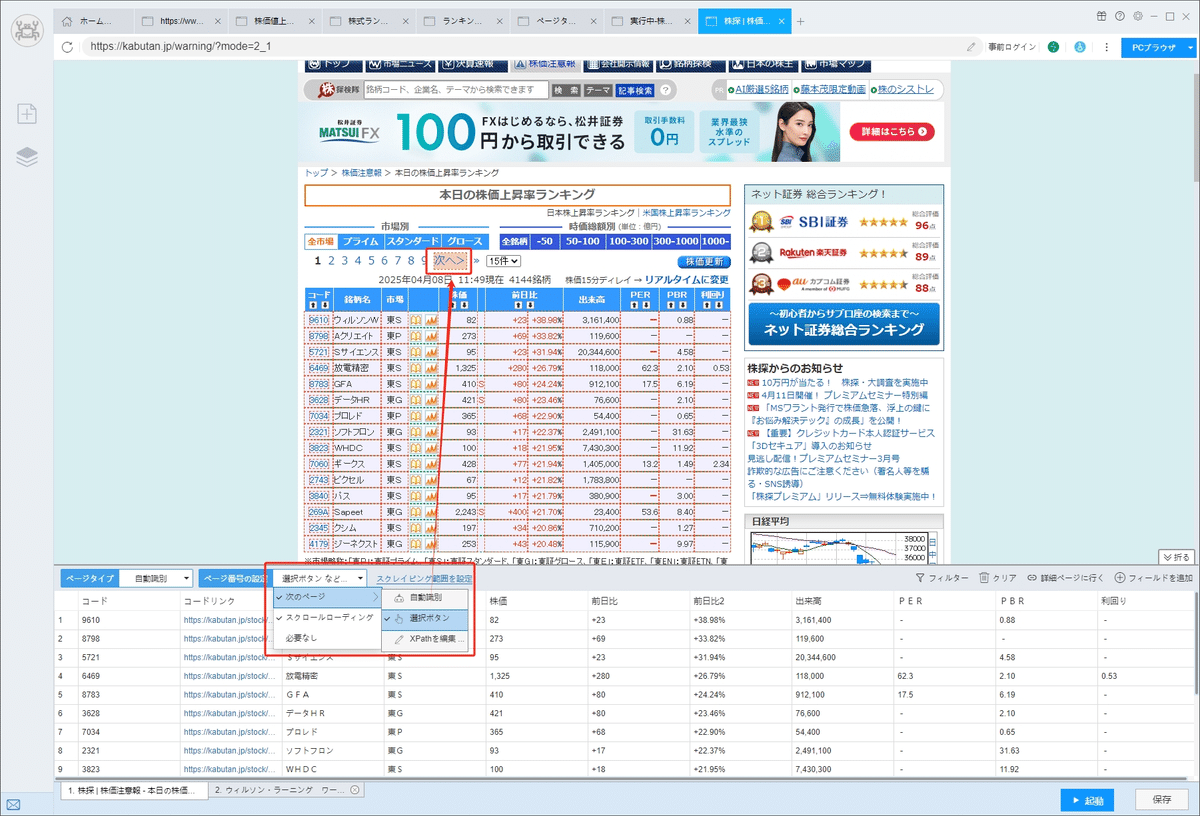Screen dimensions: 1200x816
Task: Choose 自動識別 submenu option
Action: [425, 598]
